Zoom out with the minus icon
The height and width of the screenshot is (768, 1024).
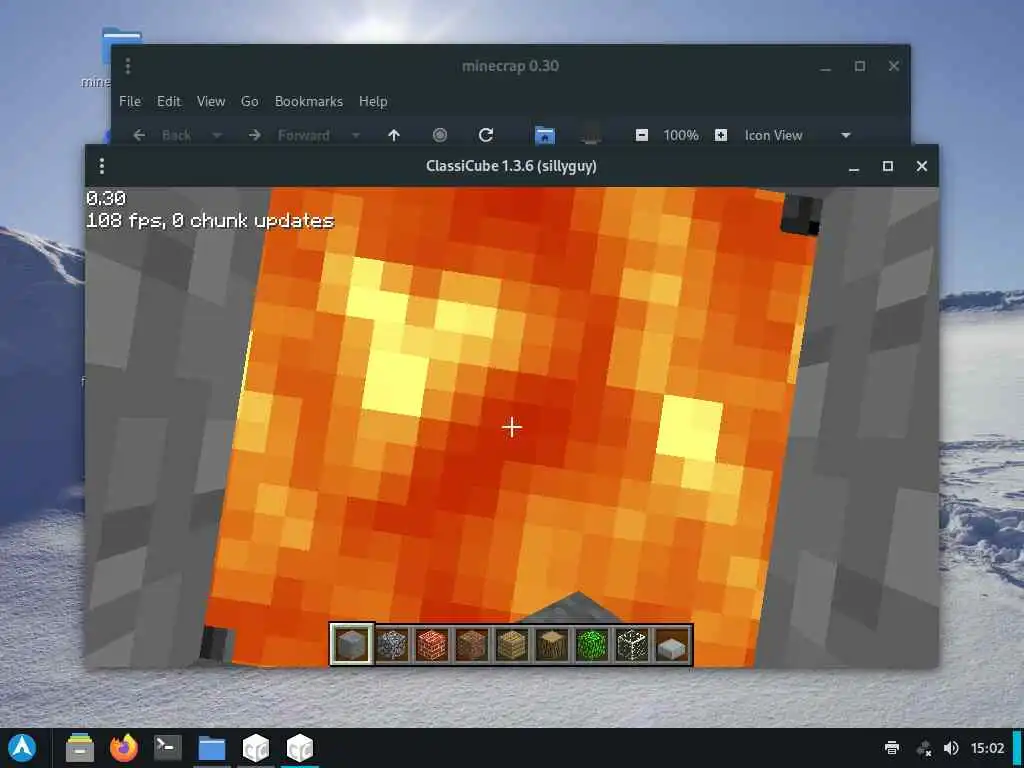coord(642,135)
